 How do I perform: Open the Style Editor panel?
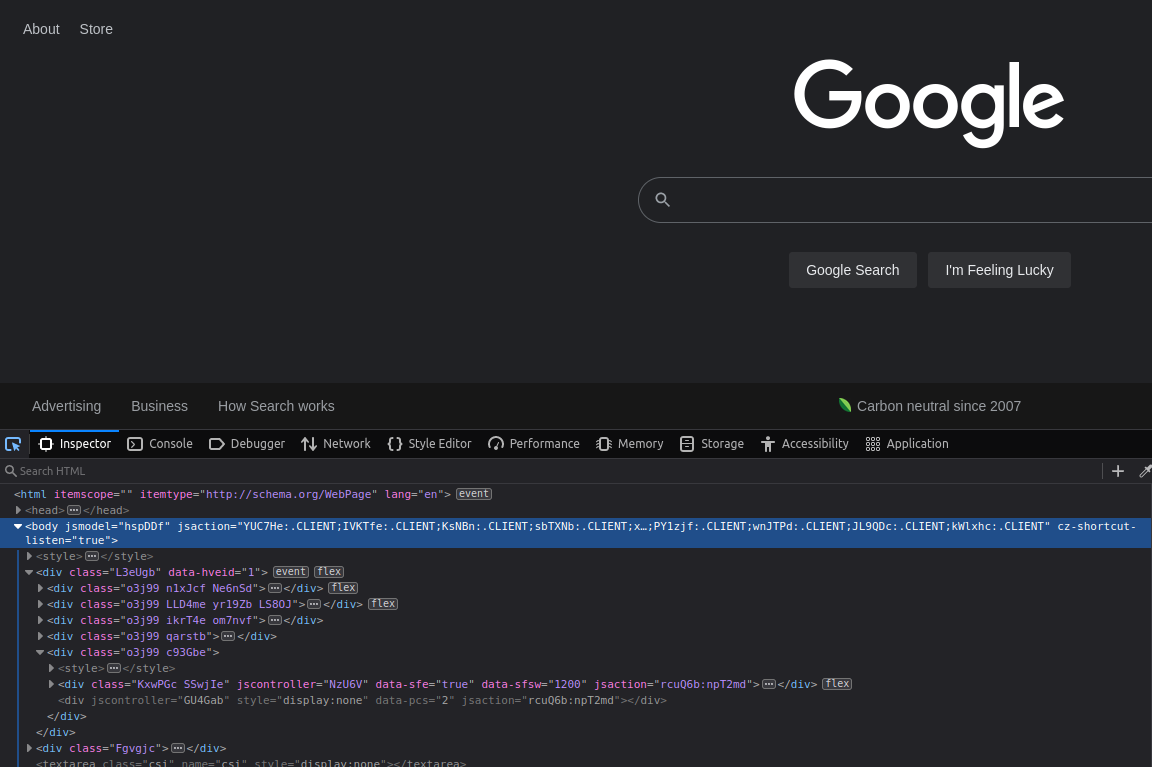tap(429, 444)
